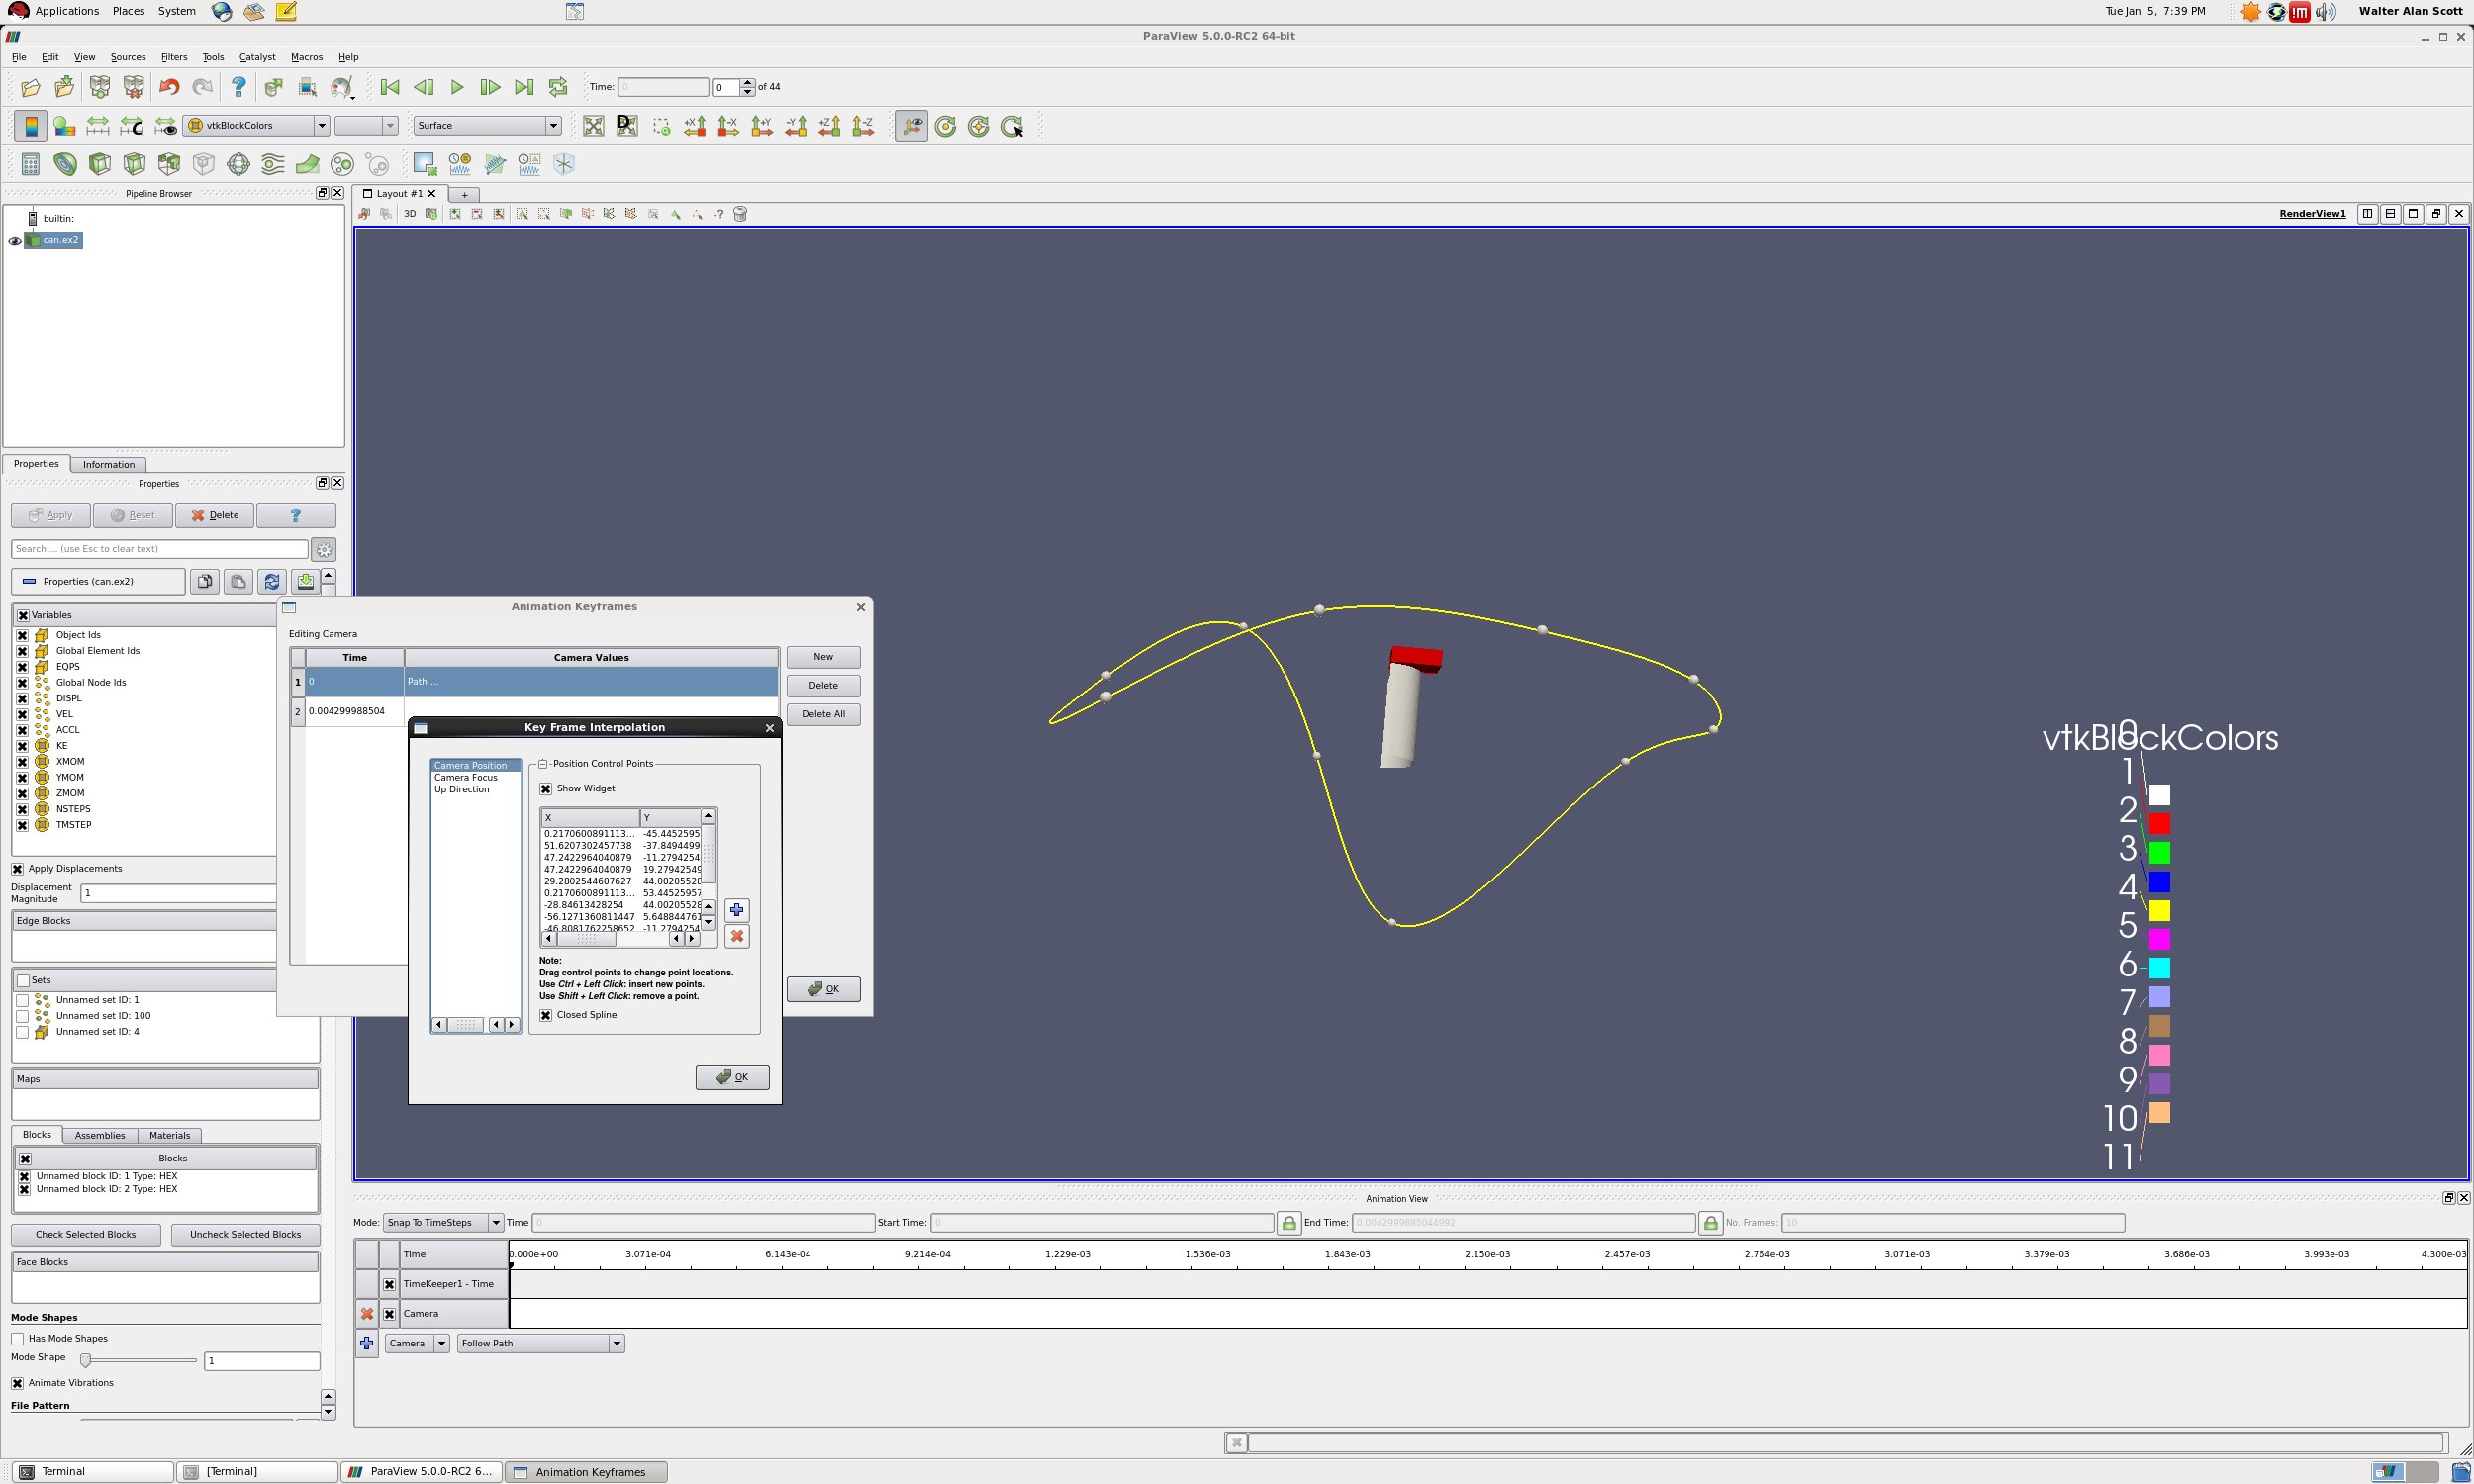The height and width of the screenshot is (1484, 2474).
Task: Click the Slice filter icon
Action: pos(134,164)
